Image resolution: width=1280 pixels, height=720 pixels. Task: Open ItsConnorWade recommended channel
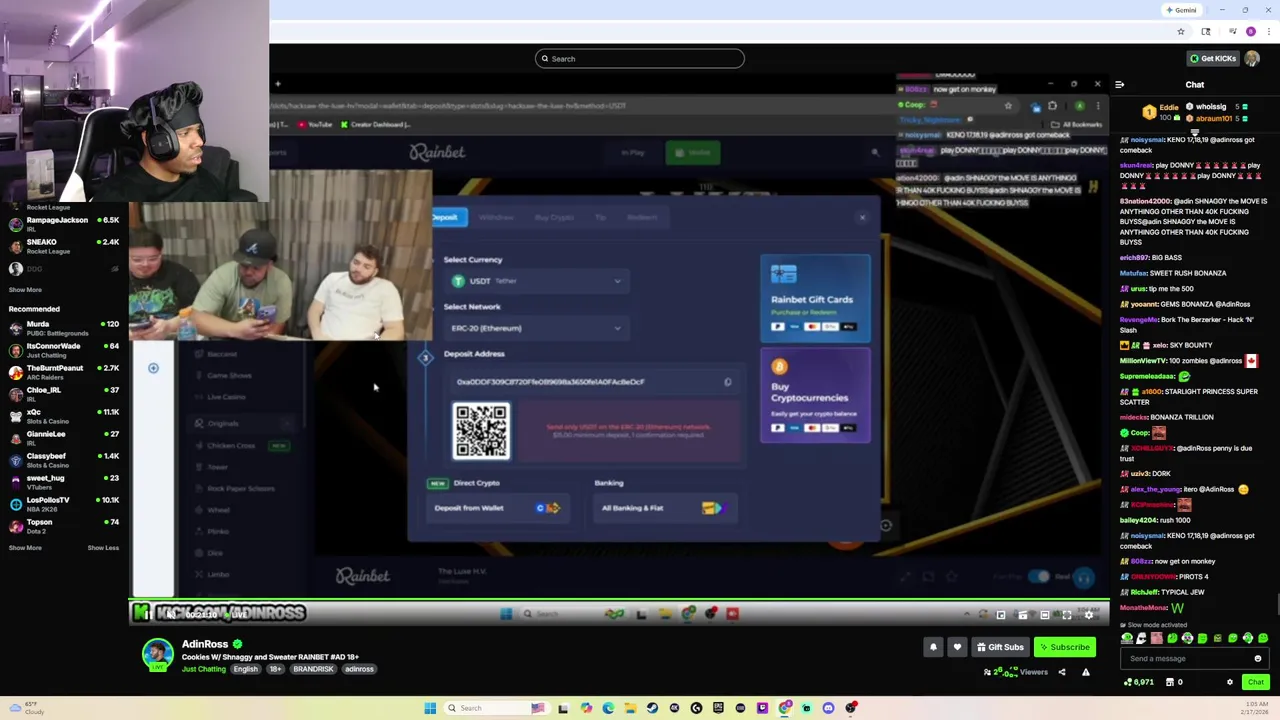(63, 350)
